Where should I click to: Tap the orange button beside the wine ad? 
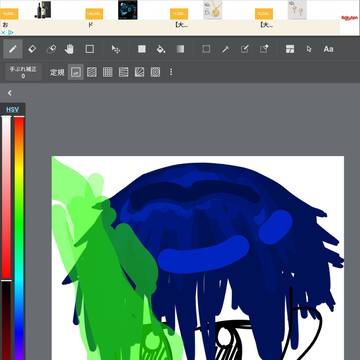click(x=9, y=14)
